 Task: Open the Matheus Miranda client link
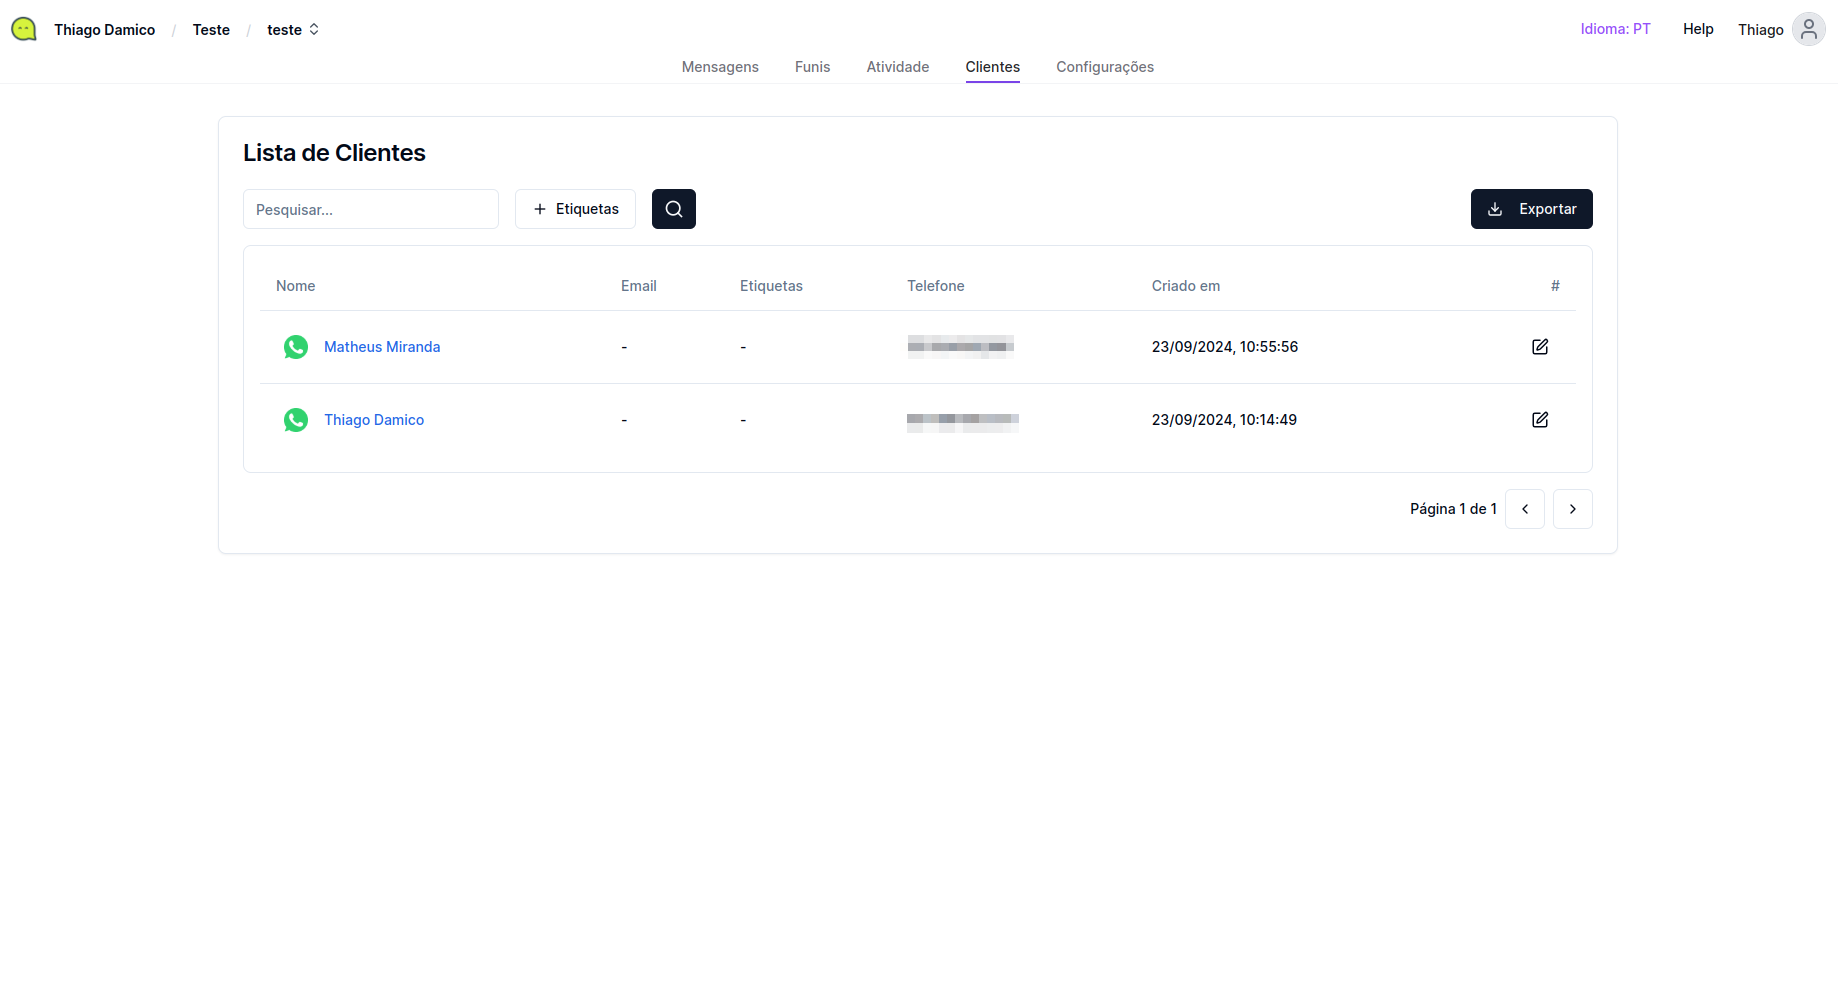[x=382, y=347]
